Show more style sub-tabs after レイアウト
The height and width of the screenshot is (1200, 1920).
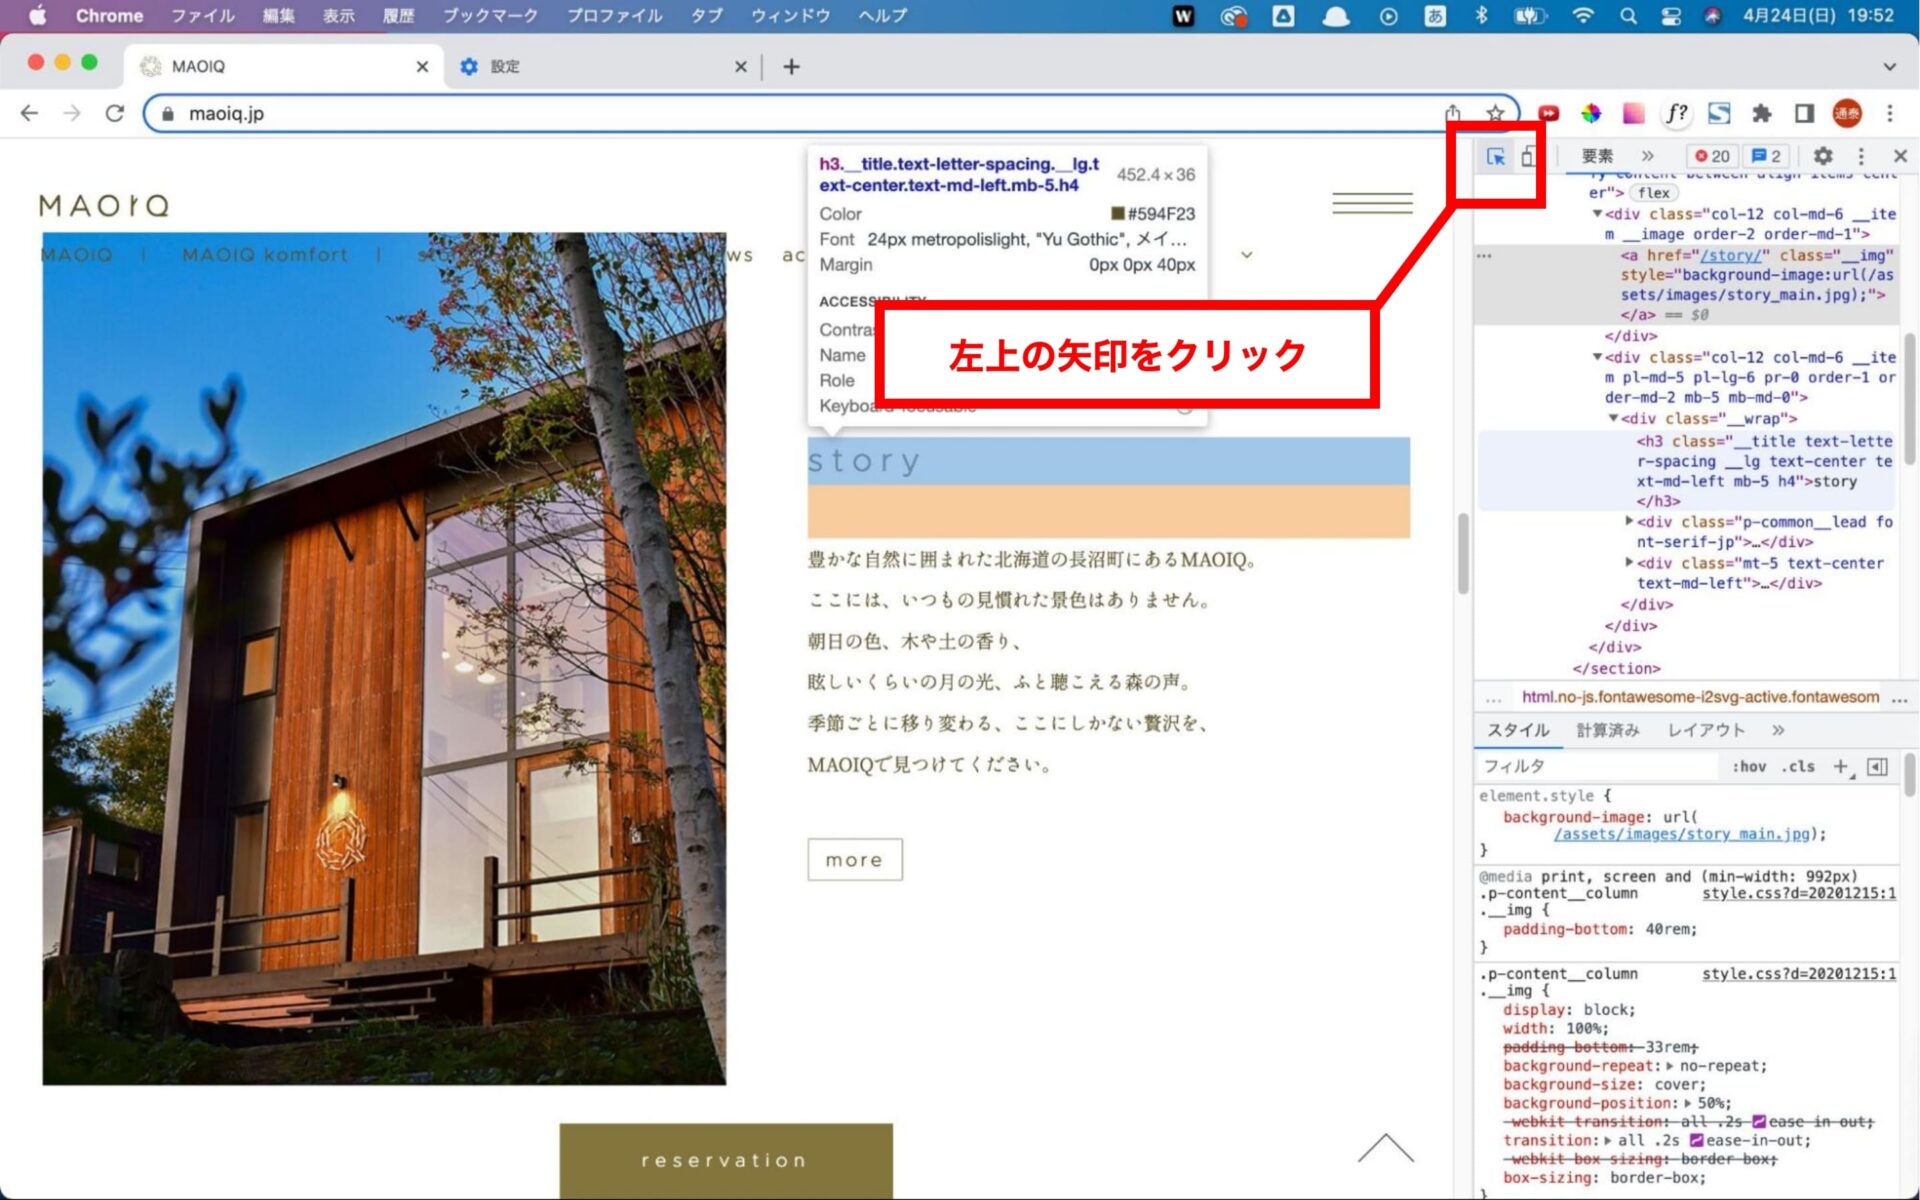1778,730
